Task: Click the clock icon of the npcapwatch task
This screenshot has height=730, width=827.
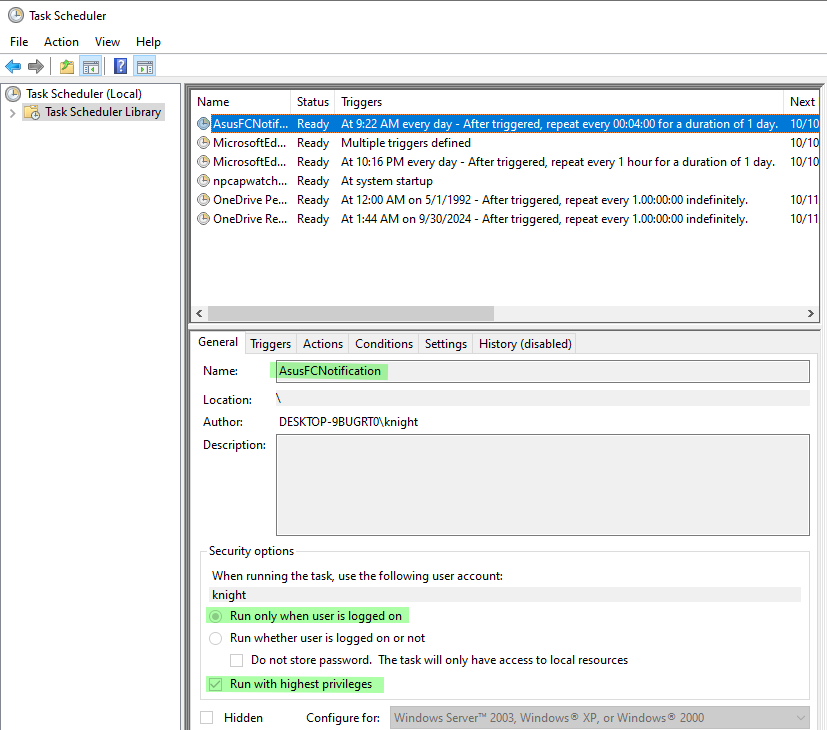Action: 204,181
